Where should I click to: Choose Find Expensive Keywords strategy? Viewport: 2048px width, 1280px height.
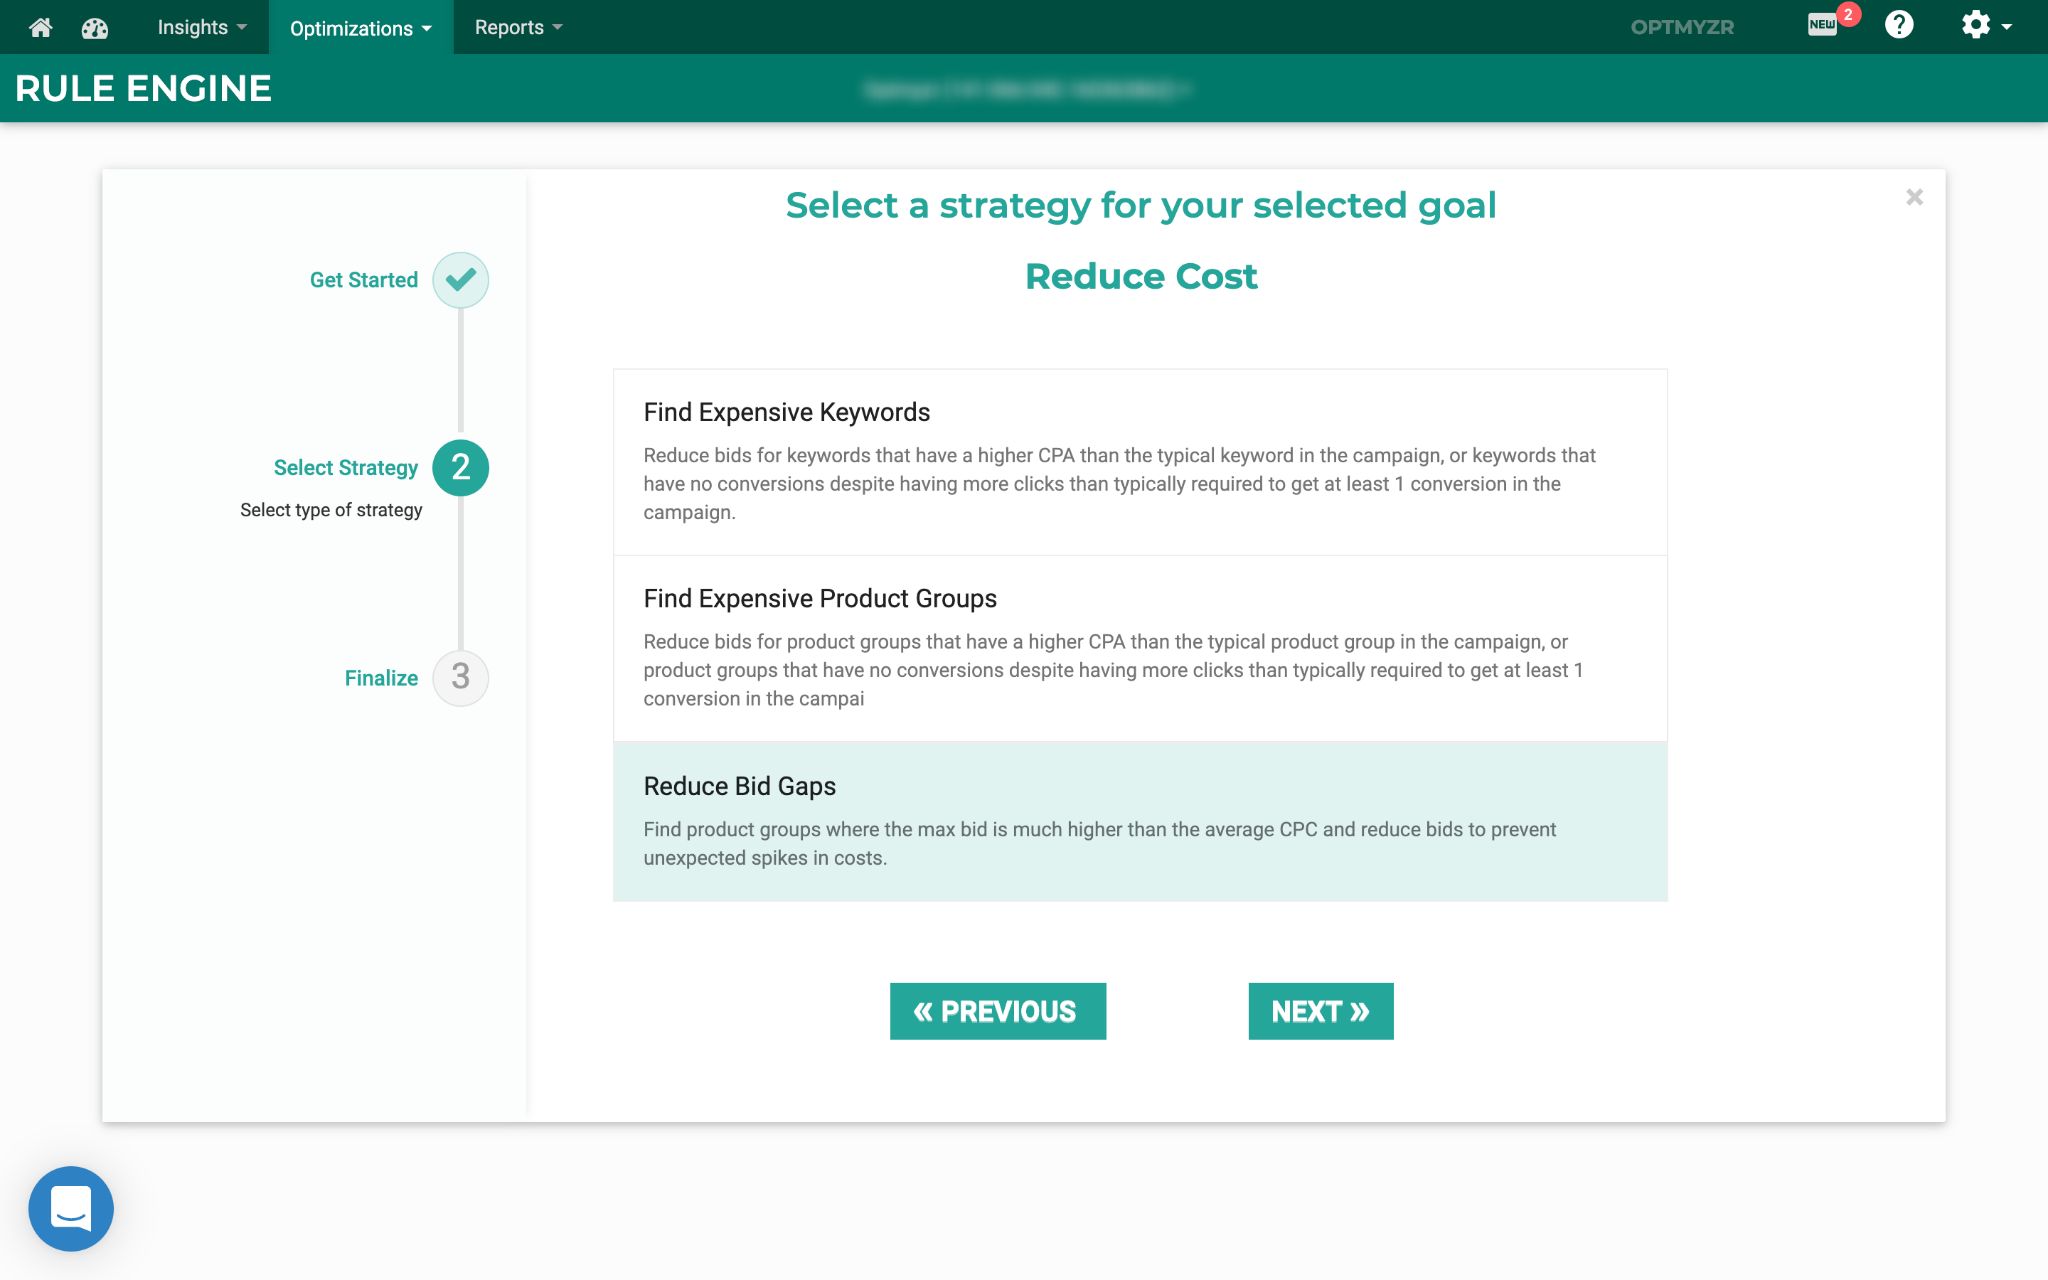1140,462
